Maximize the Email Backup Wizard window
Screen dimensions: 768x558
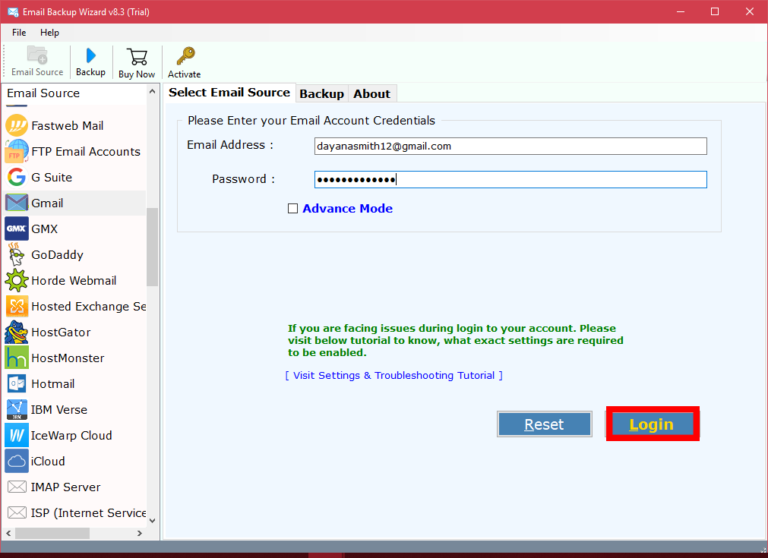click(715, 12)
